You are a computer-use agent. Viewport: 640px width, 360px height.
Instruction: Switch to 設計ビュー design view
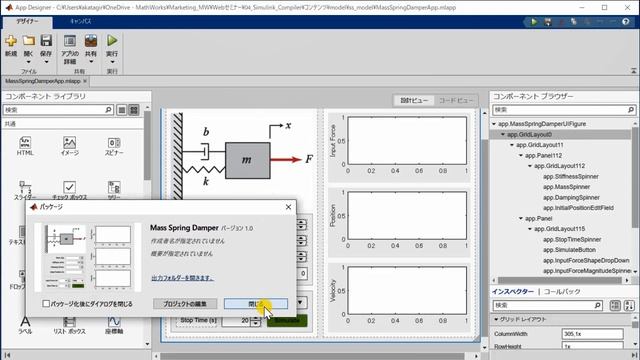point(414,100)
